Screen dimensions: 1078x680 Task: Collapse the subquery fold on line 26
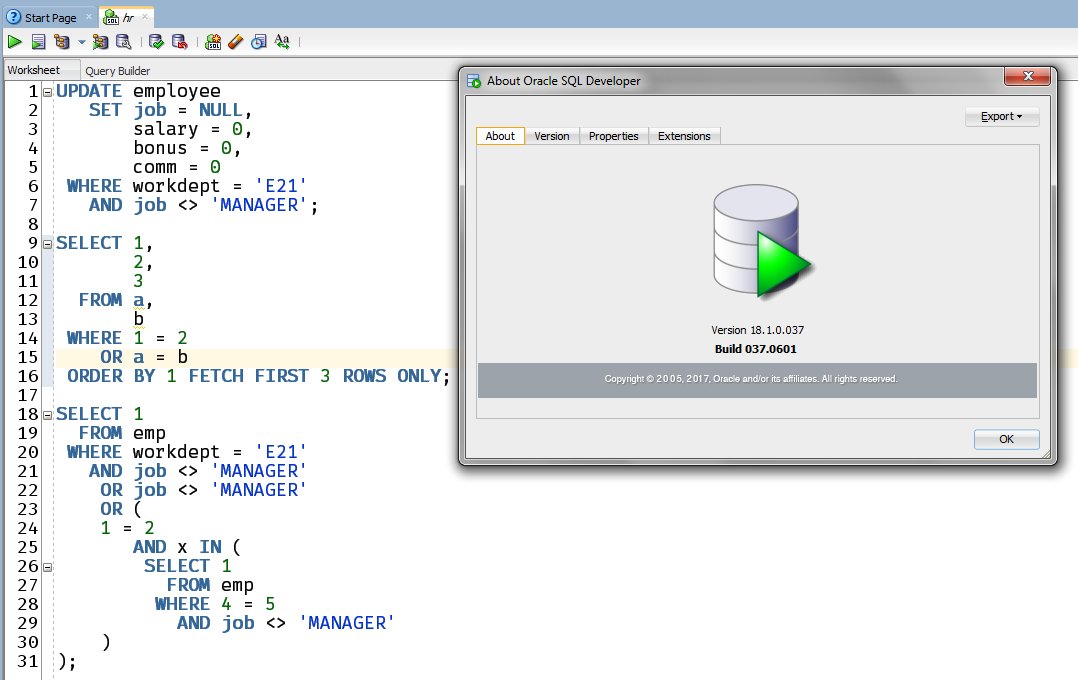pyautogui.click(x=47, y=567)
